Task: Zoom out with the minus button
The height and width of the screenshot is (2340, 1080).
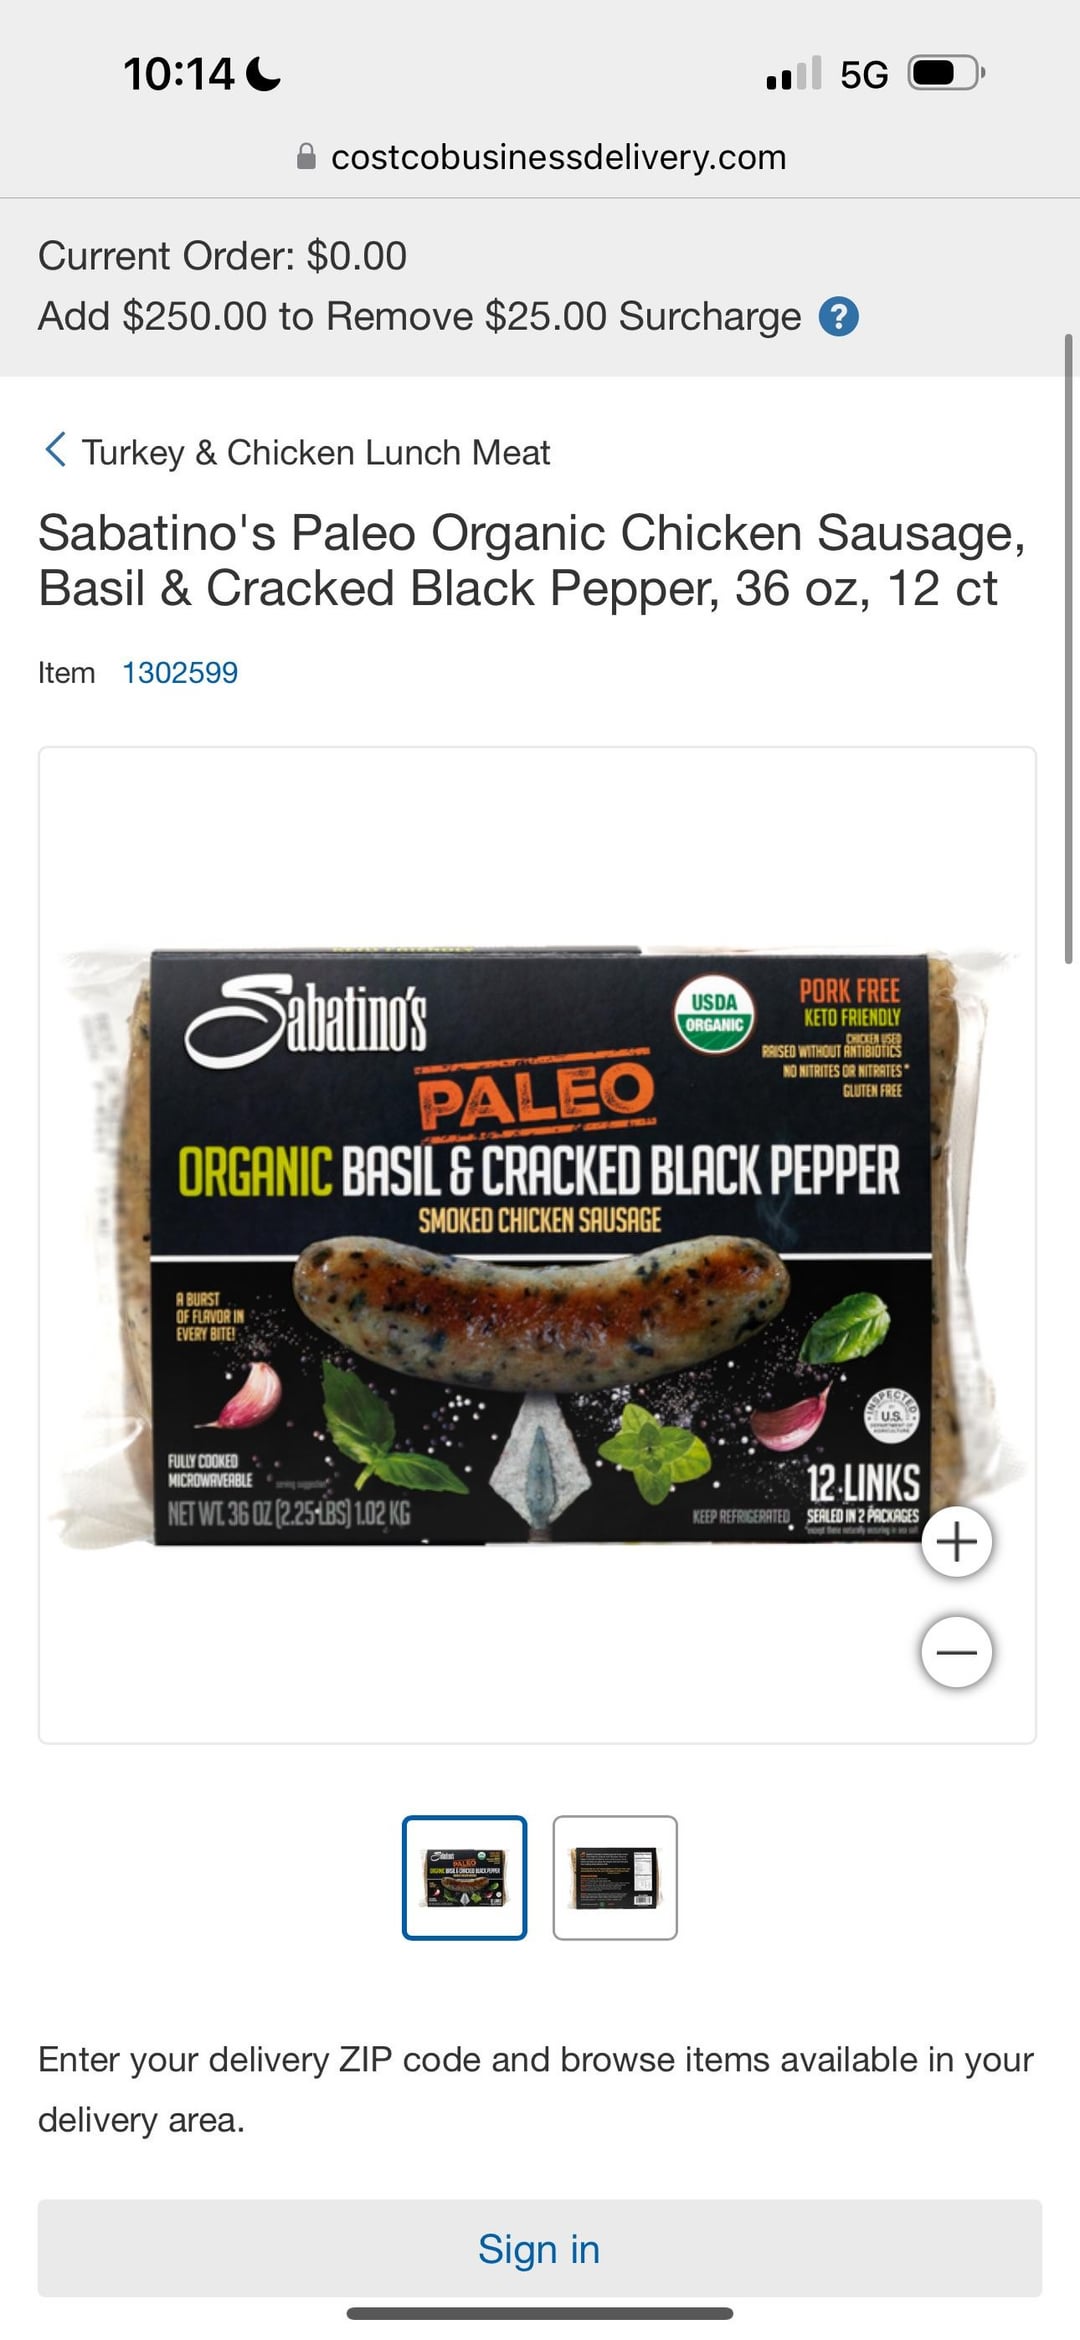Action: click(x=957, y=1651)
